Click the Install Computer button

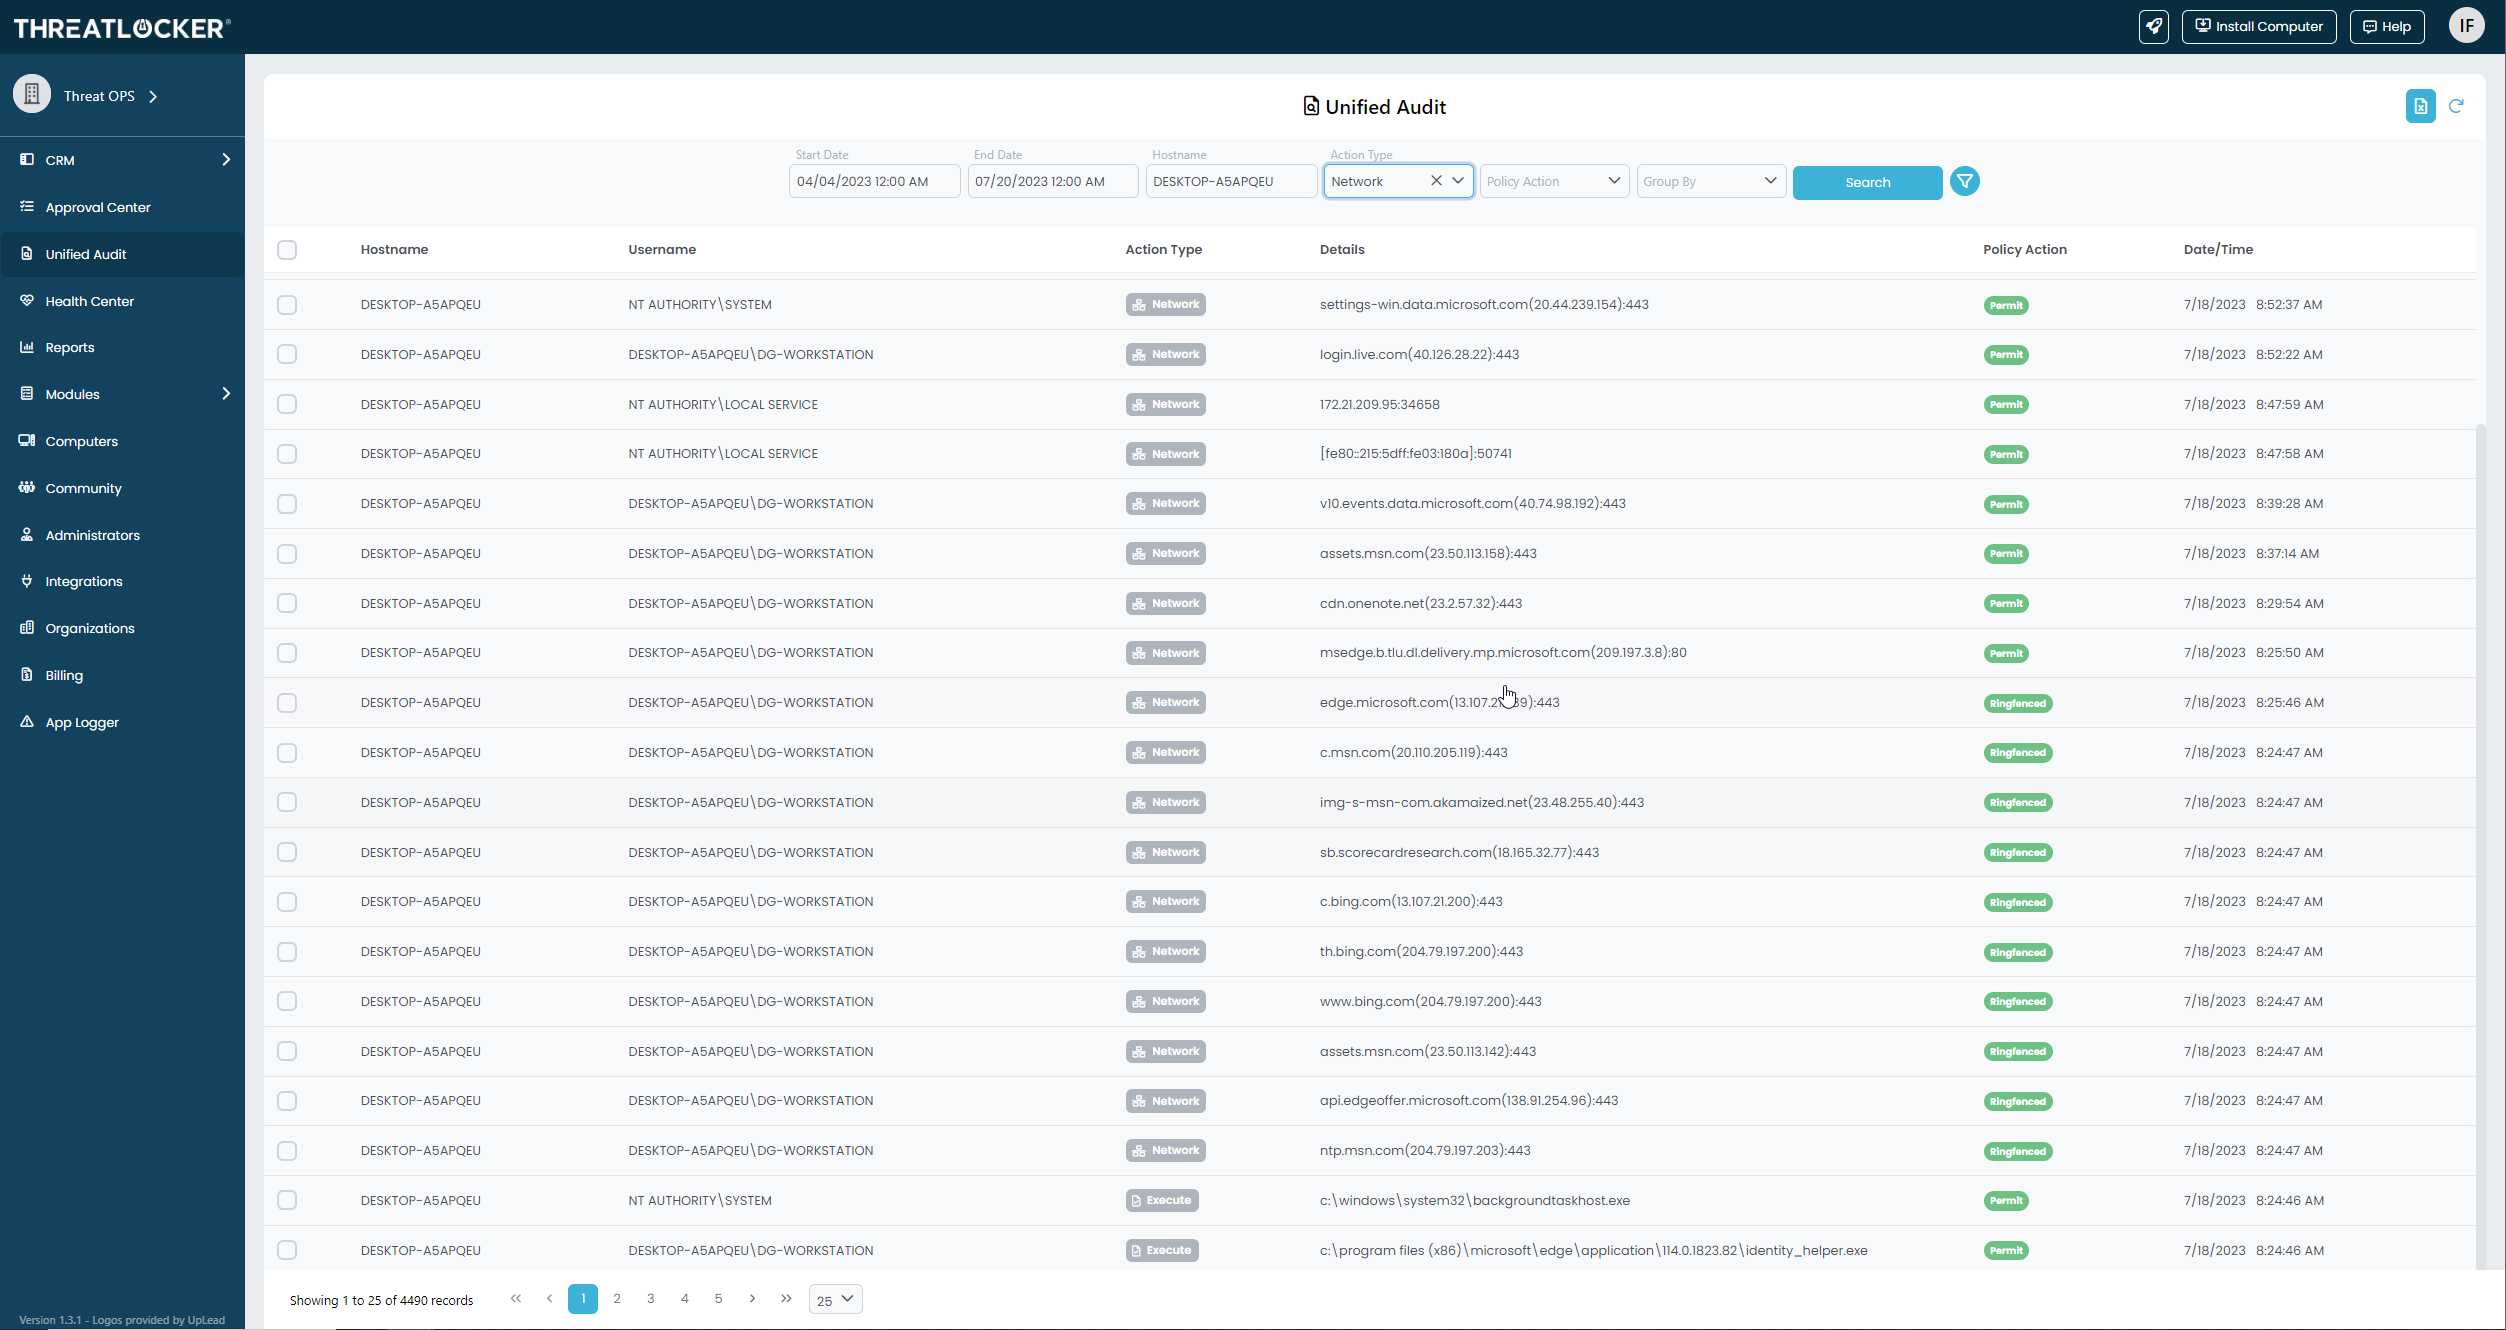pos(2258,27)
